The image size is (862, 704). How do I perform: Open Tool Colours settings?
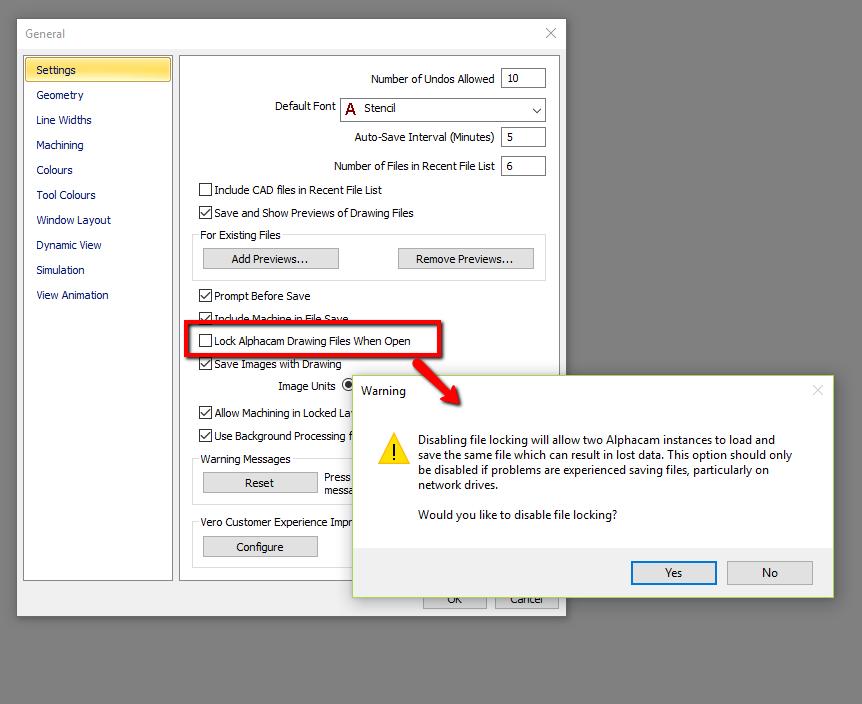pyautogui.click(x=65, y=195)
